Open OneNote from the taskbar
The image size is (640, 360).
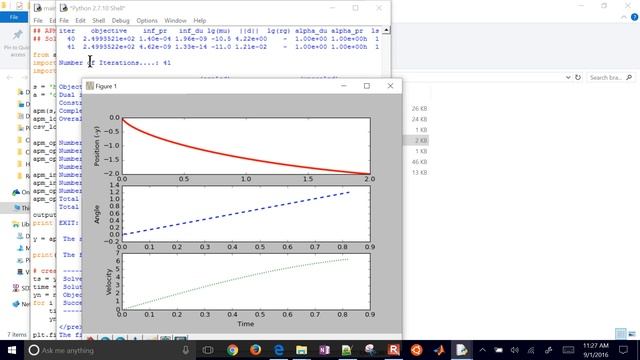tap(324, 350)
